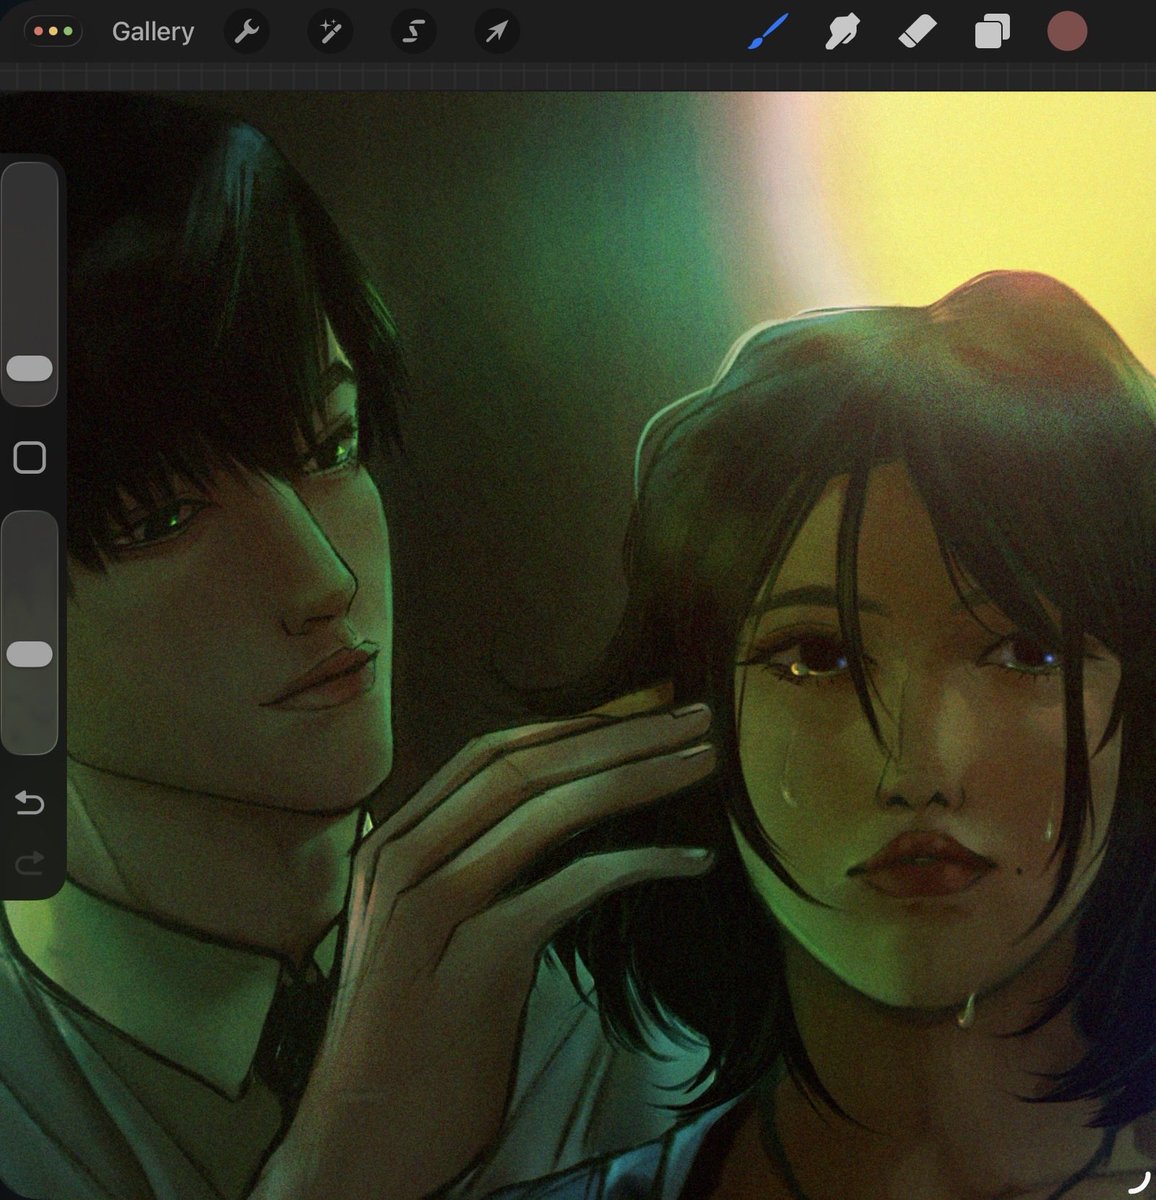Click the brush size slider handle
The width and height of the screenshot is (1156, 1200).
tap(29, 368)
